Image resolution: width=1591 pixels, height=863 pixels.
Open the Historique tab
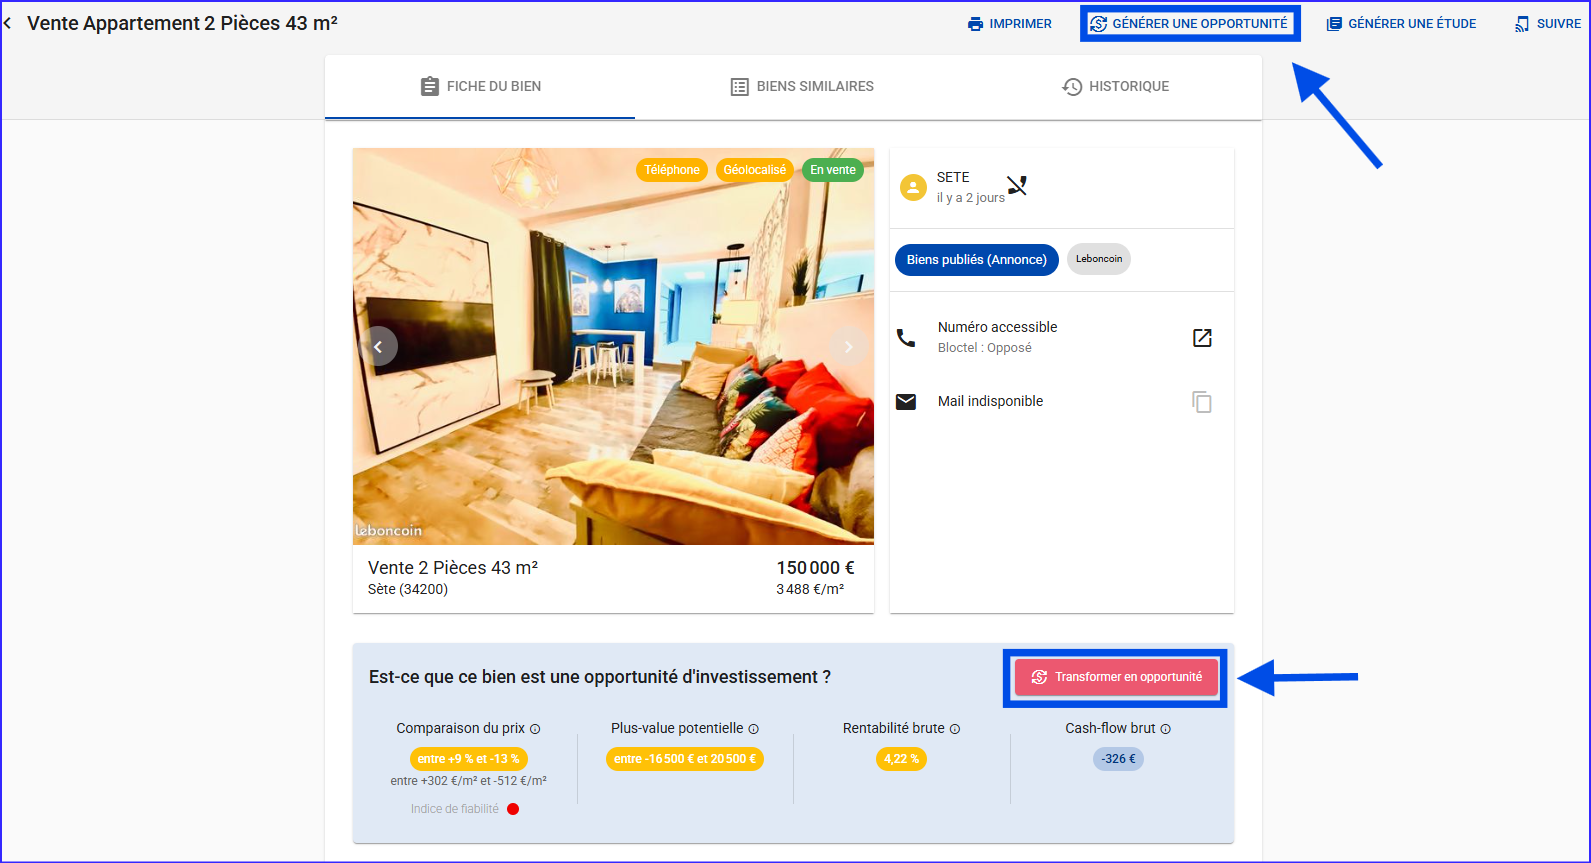click(1115, 87)
